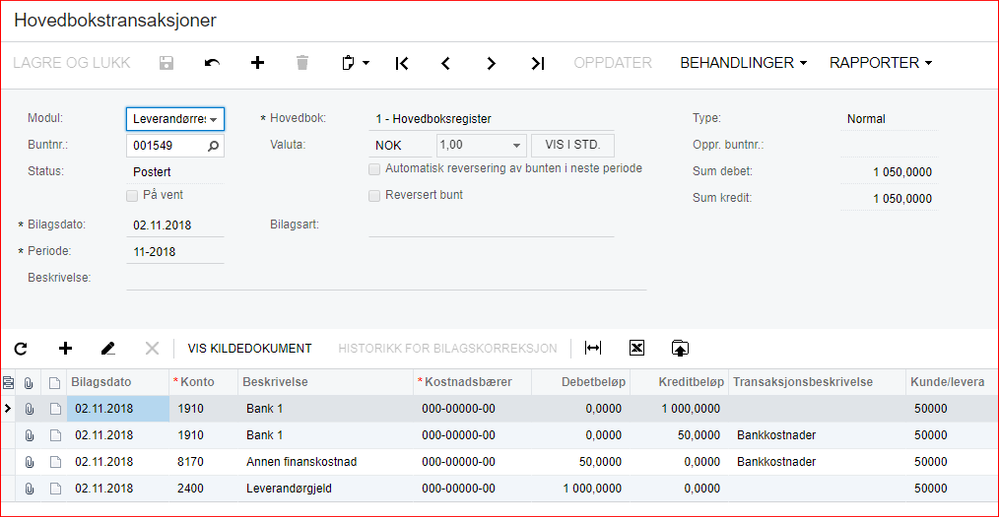
Task: Click the Buntnr. search magnifier icon
Action: point(213,146)
